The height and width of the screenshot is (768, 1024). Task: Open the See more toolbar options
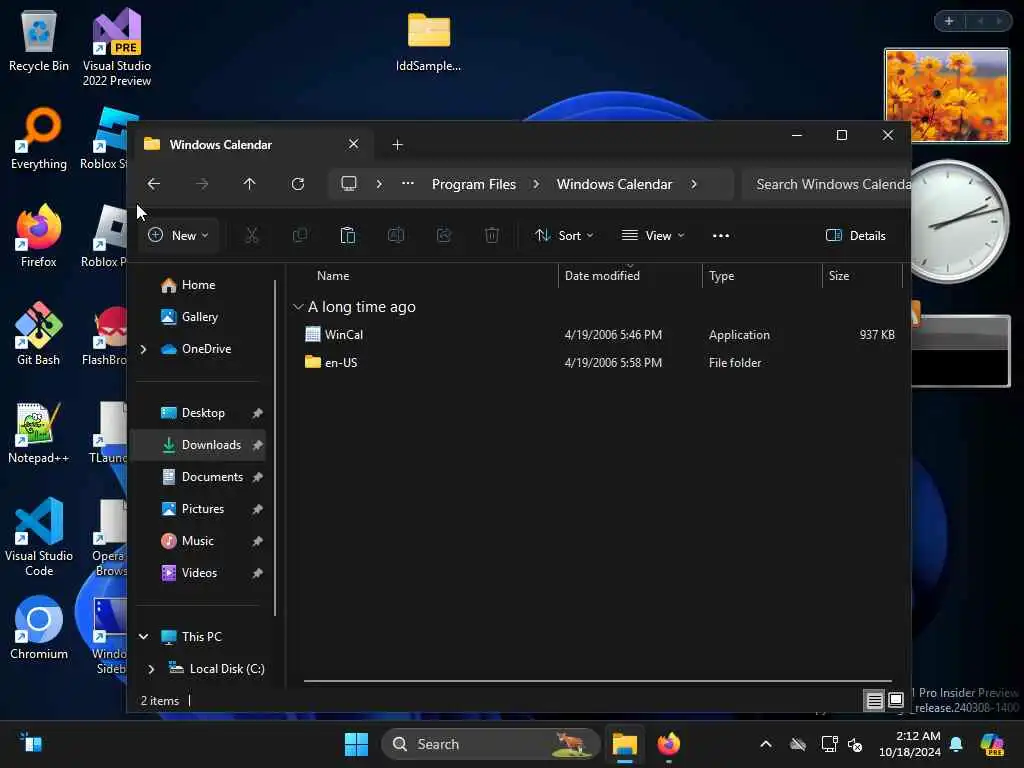click(721, 236)
